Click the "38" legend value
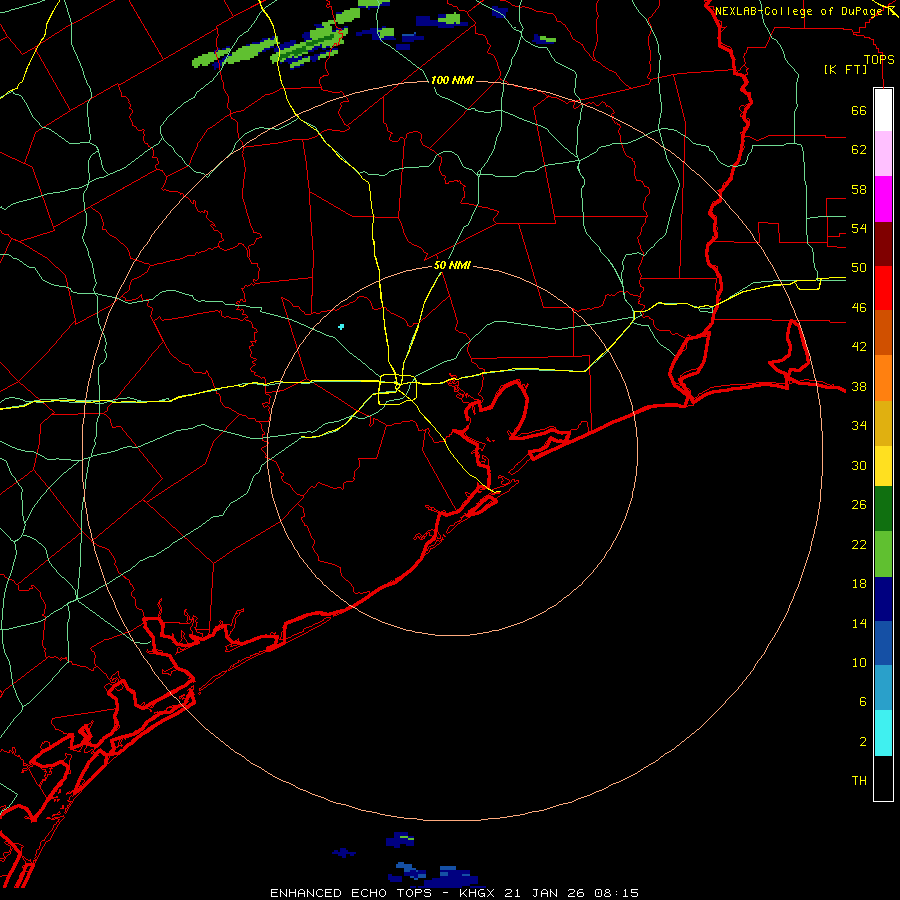The image size is (900, 900). click(x=859, y=387)
